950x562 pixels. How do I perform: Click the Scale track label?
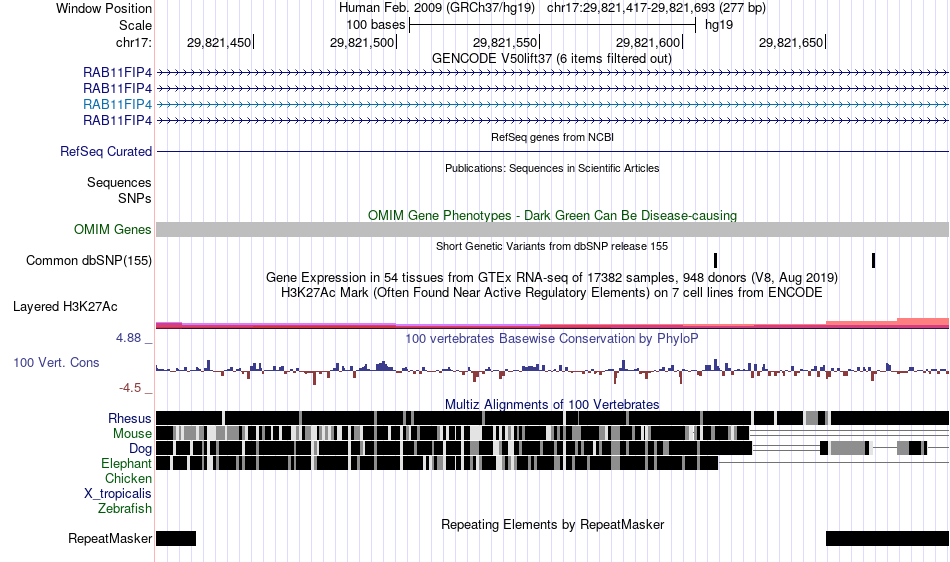(x=135, y=25)
